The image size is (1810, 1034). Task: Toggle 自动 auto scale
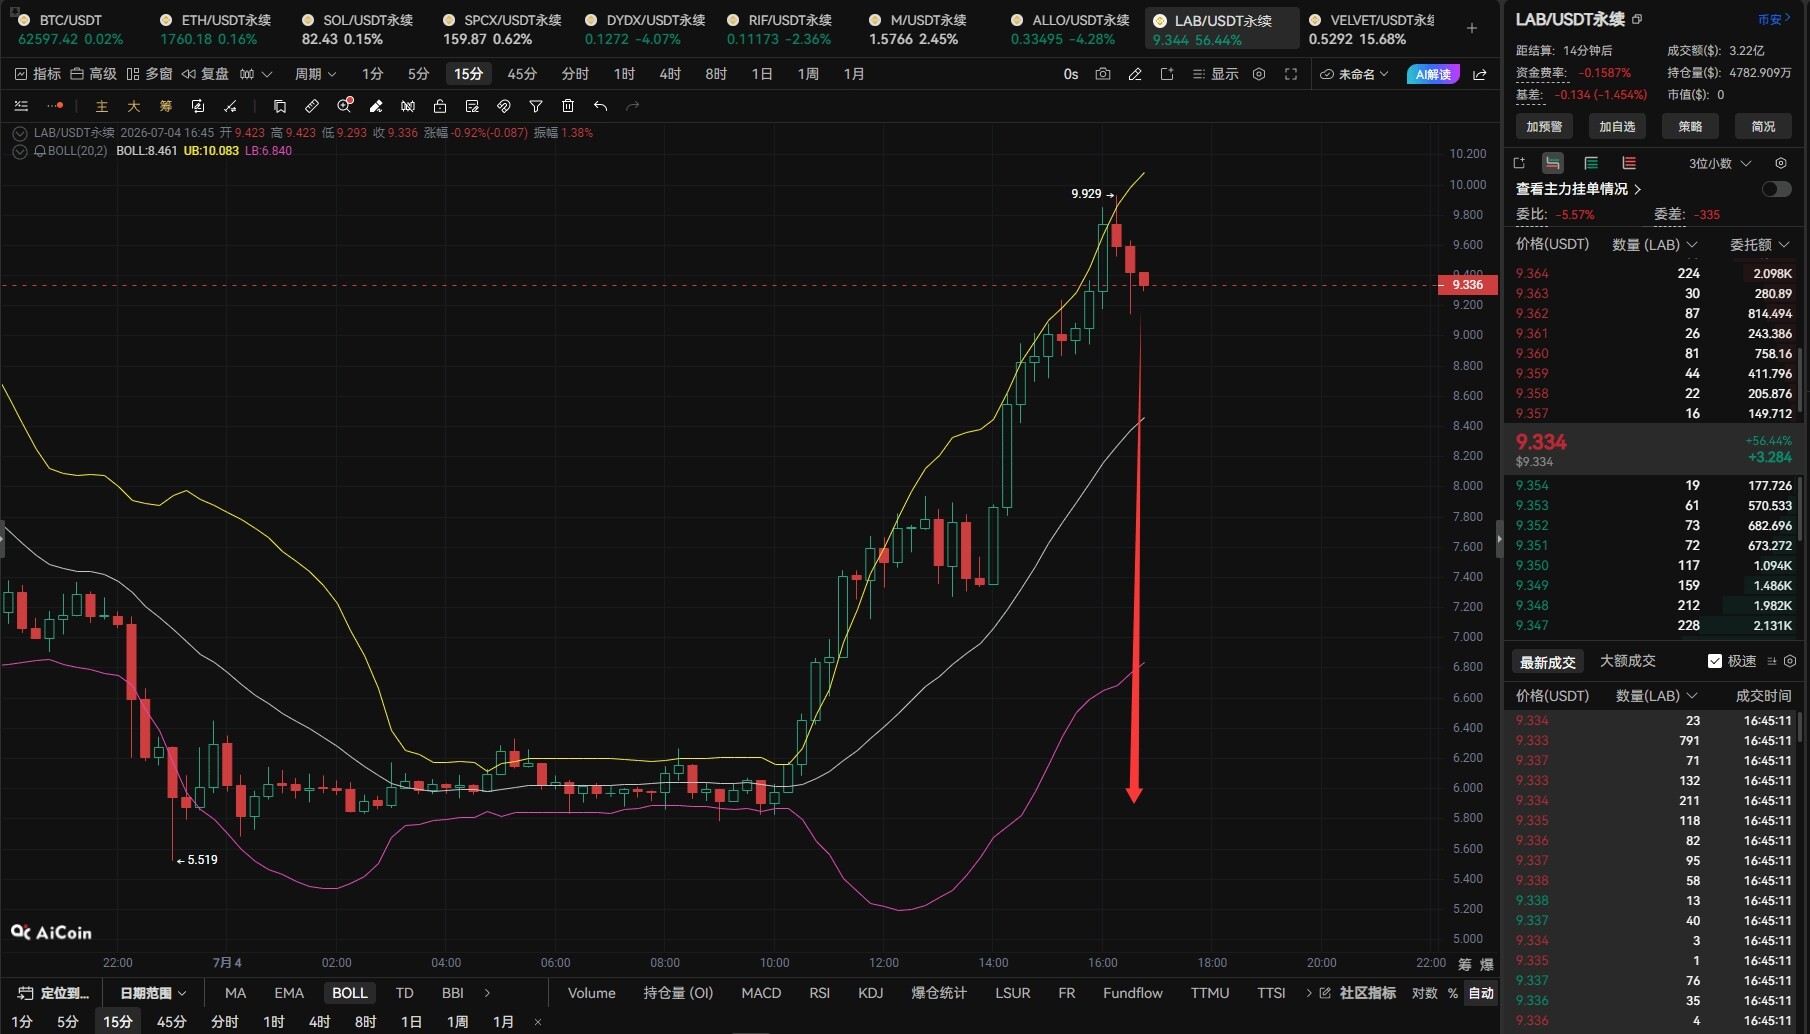(1481, 993)
